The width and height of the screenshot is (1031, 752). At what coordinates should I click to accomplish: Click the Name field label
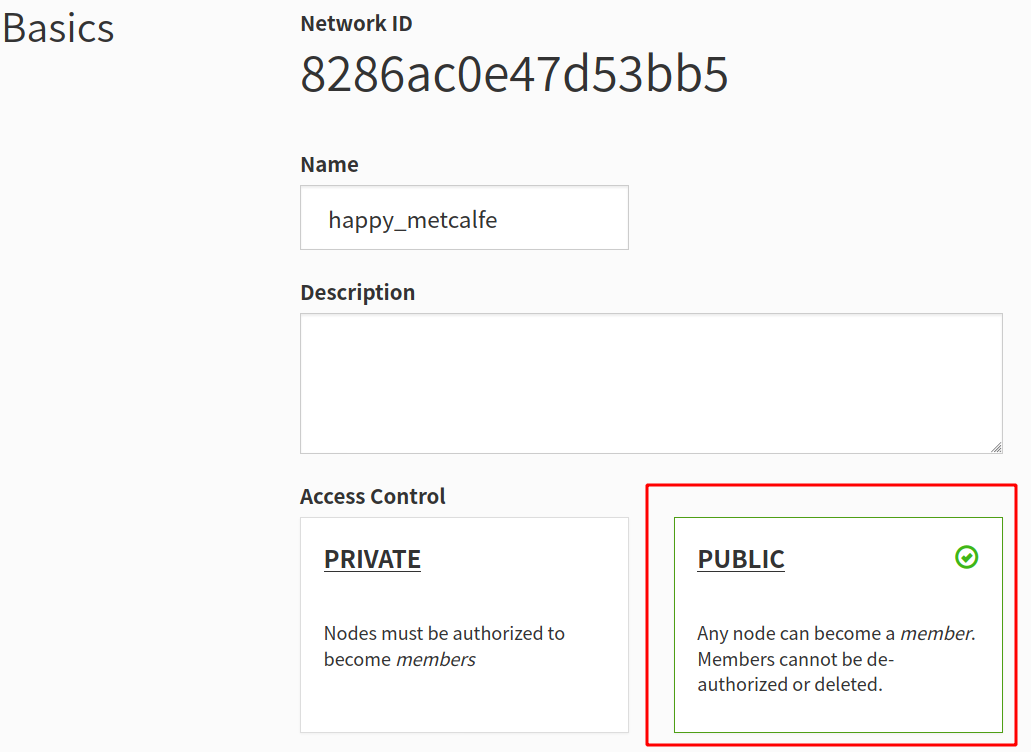329,164
